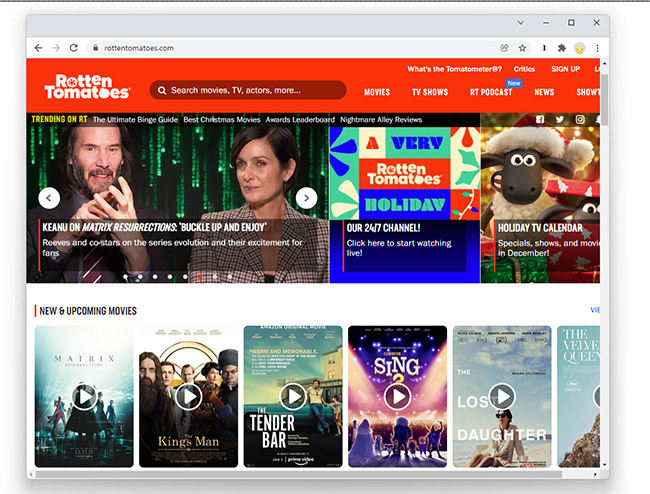650x494 pixels.
Task: Click the horizontal scrollbar at bottom
Action: point(298,475)
